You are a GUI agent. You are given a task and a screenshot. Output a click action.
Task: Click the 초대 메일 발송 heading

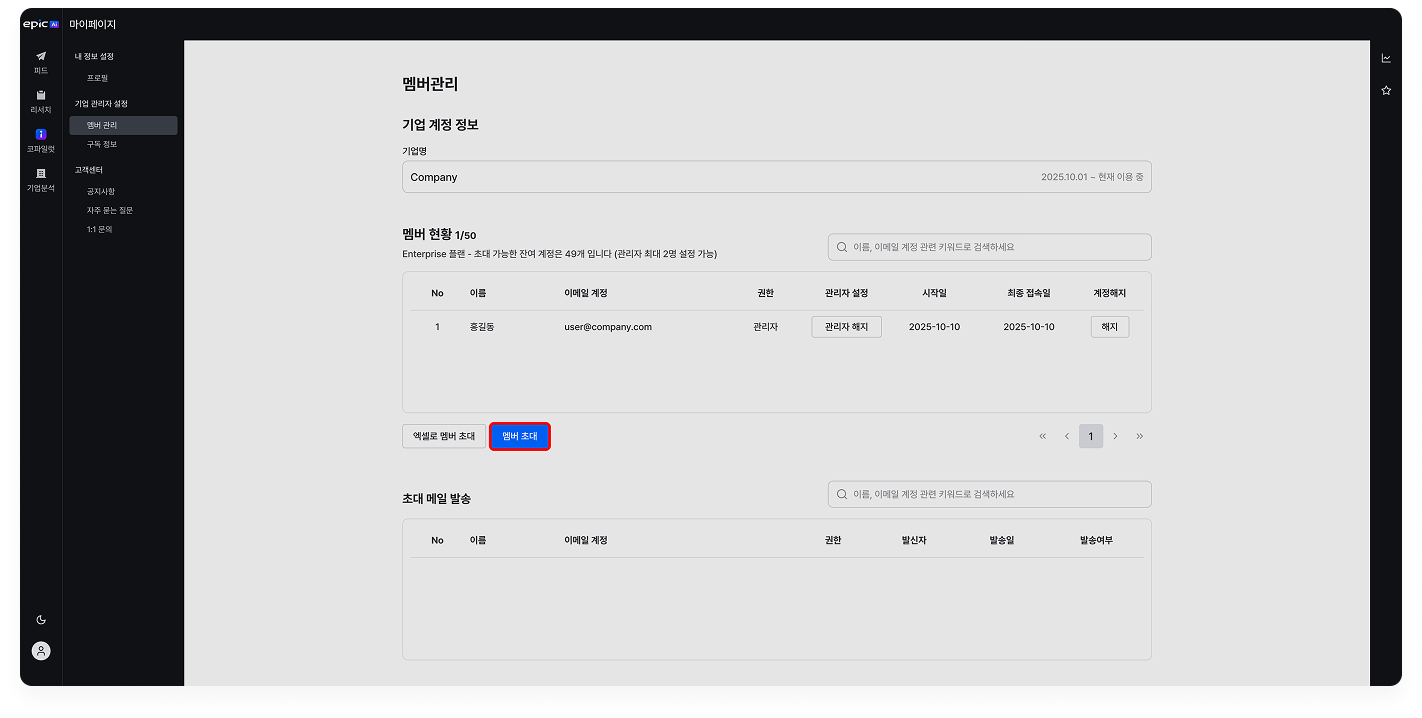click(x=436, y=498)
